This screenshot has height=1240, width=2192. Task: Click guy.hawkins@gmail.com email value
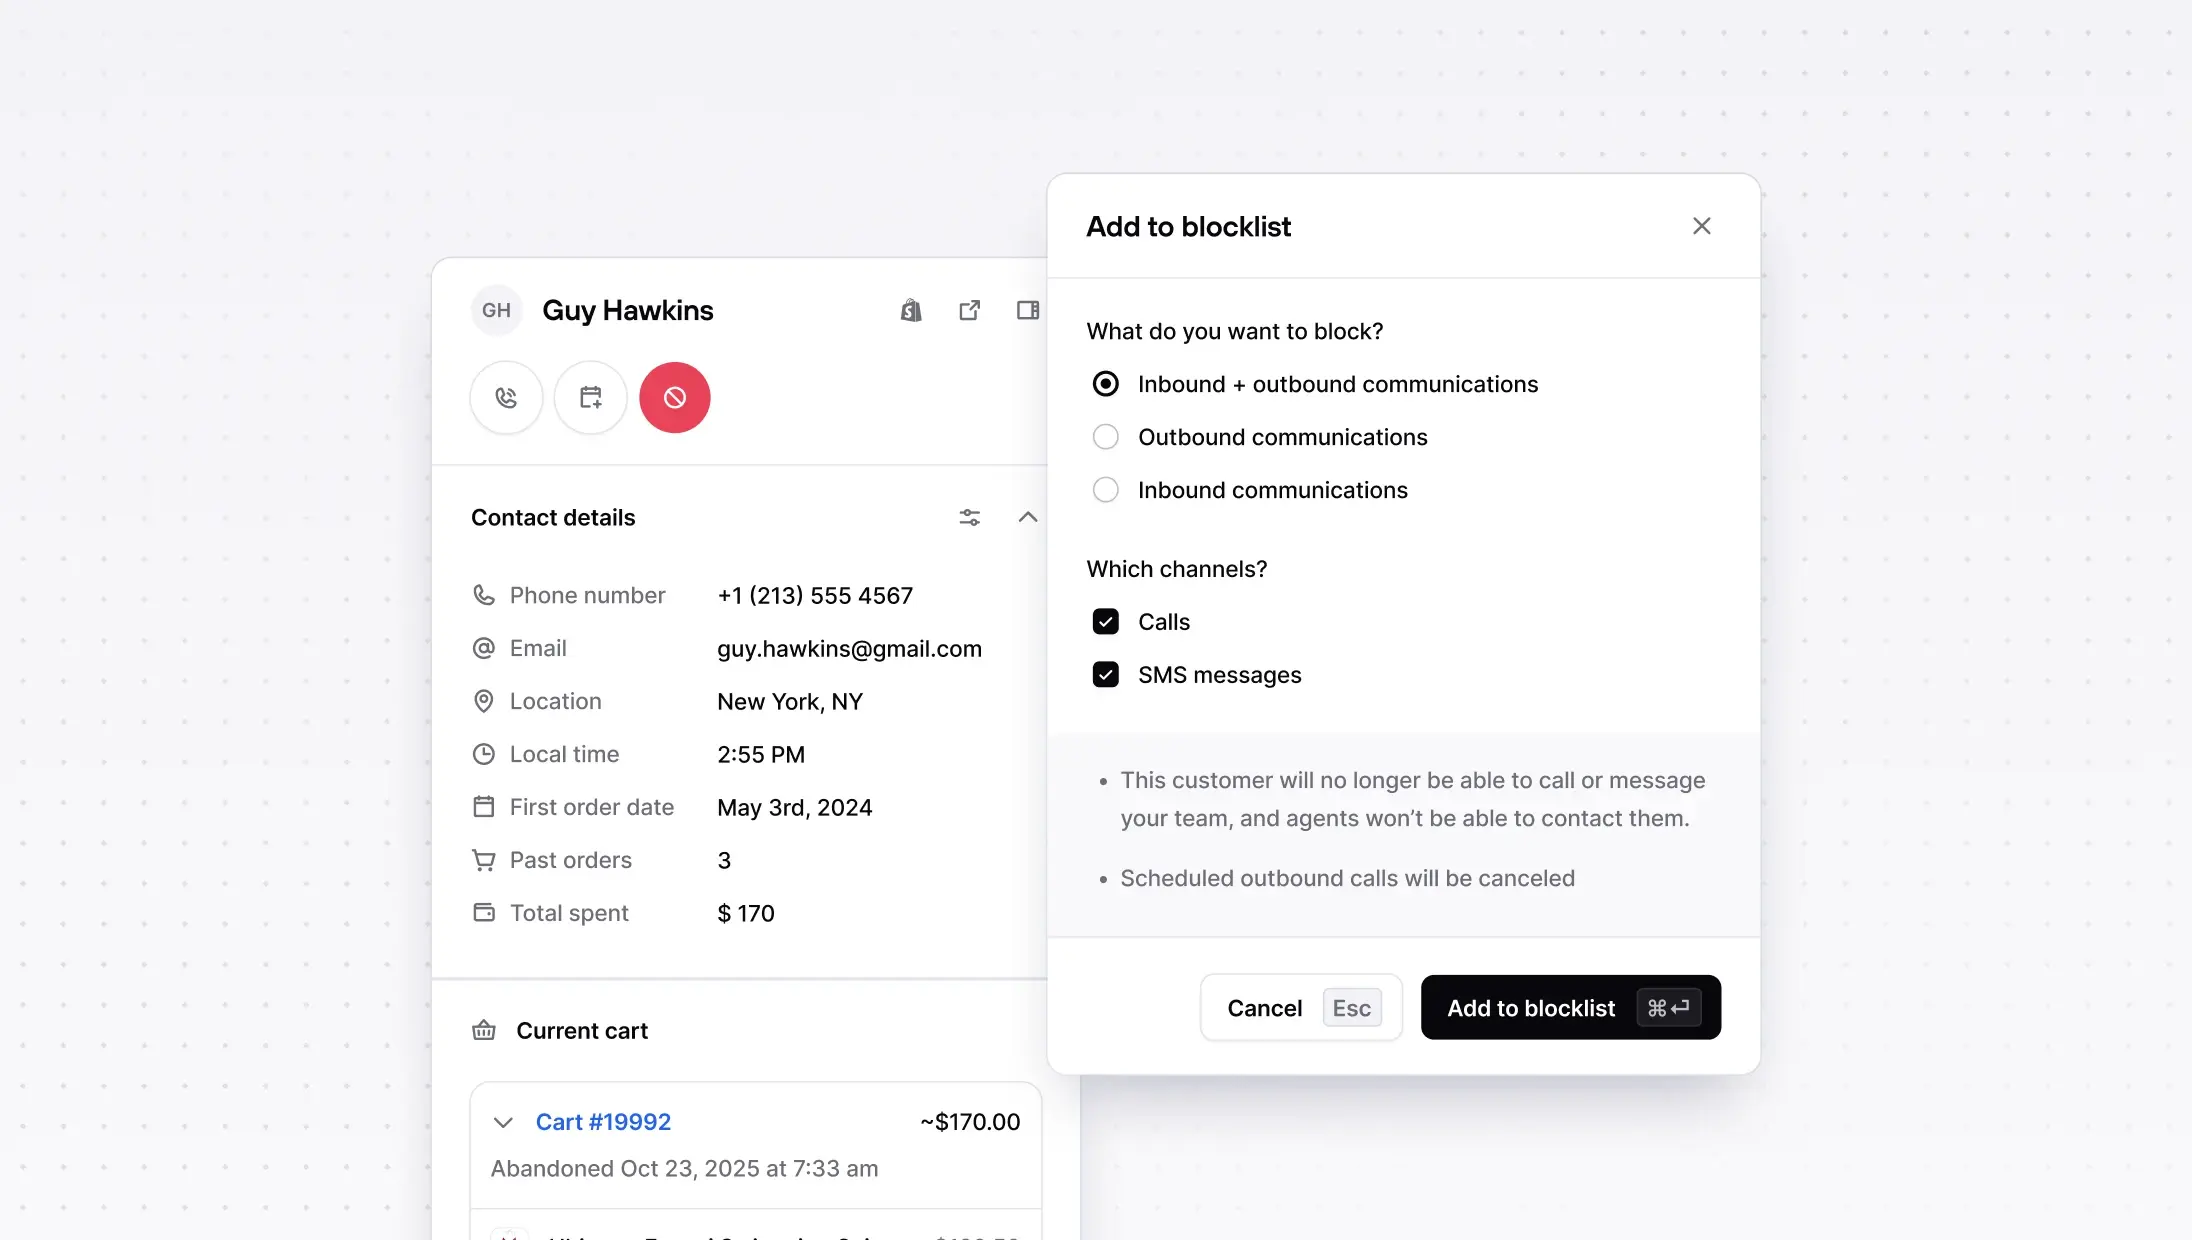click(849, 648)
